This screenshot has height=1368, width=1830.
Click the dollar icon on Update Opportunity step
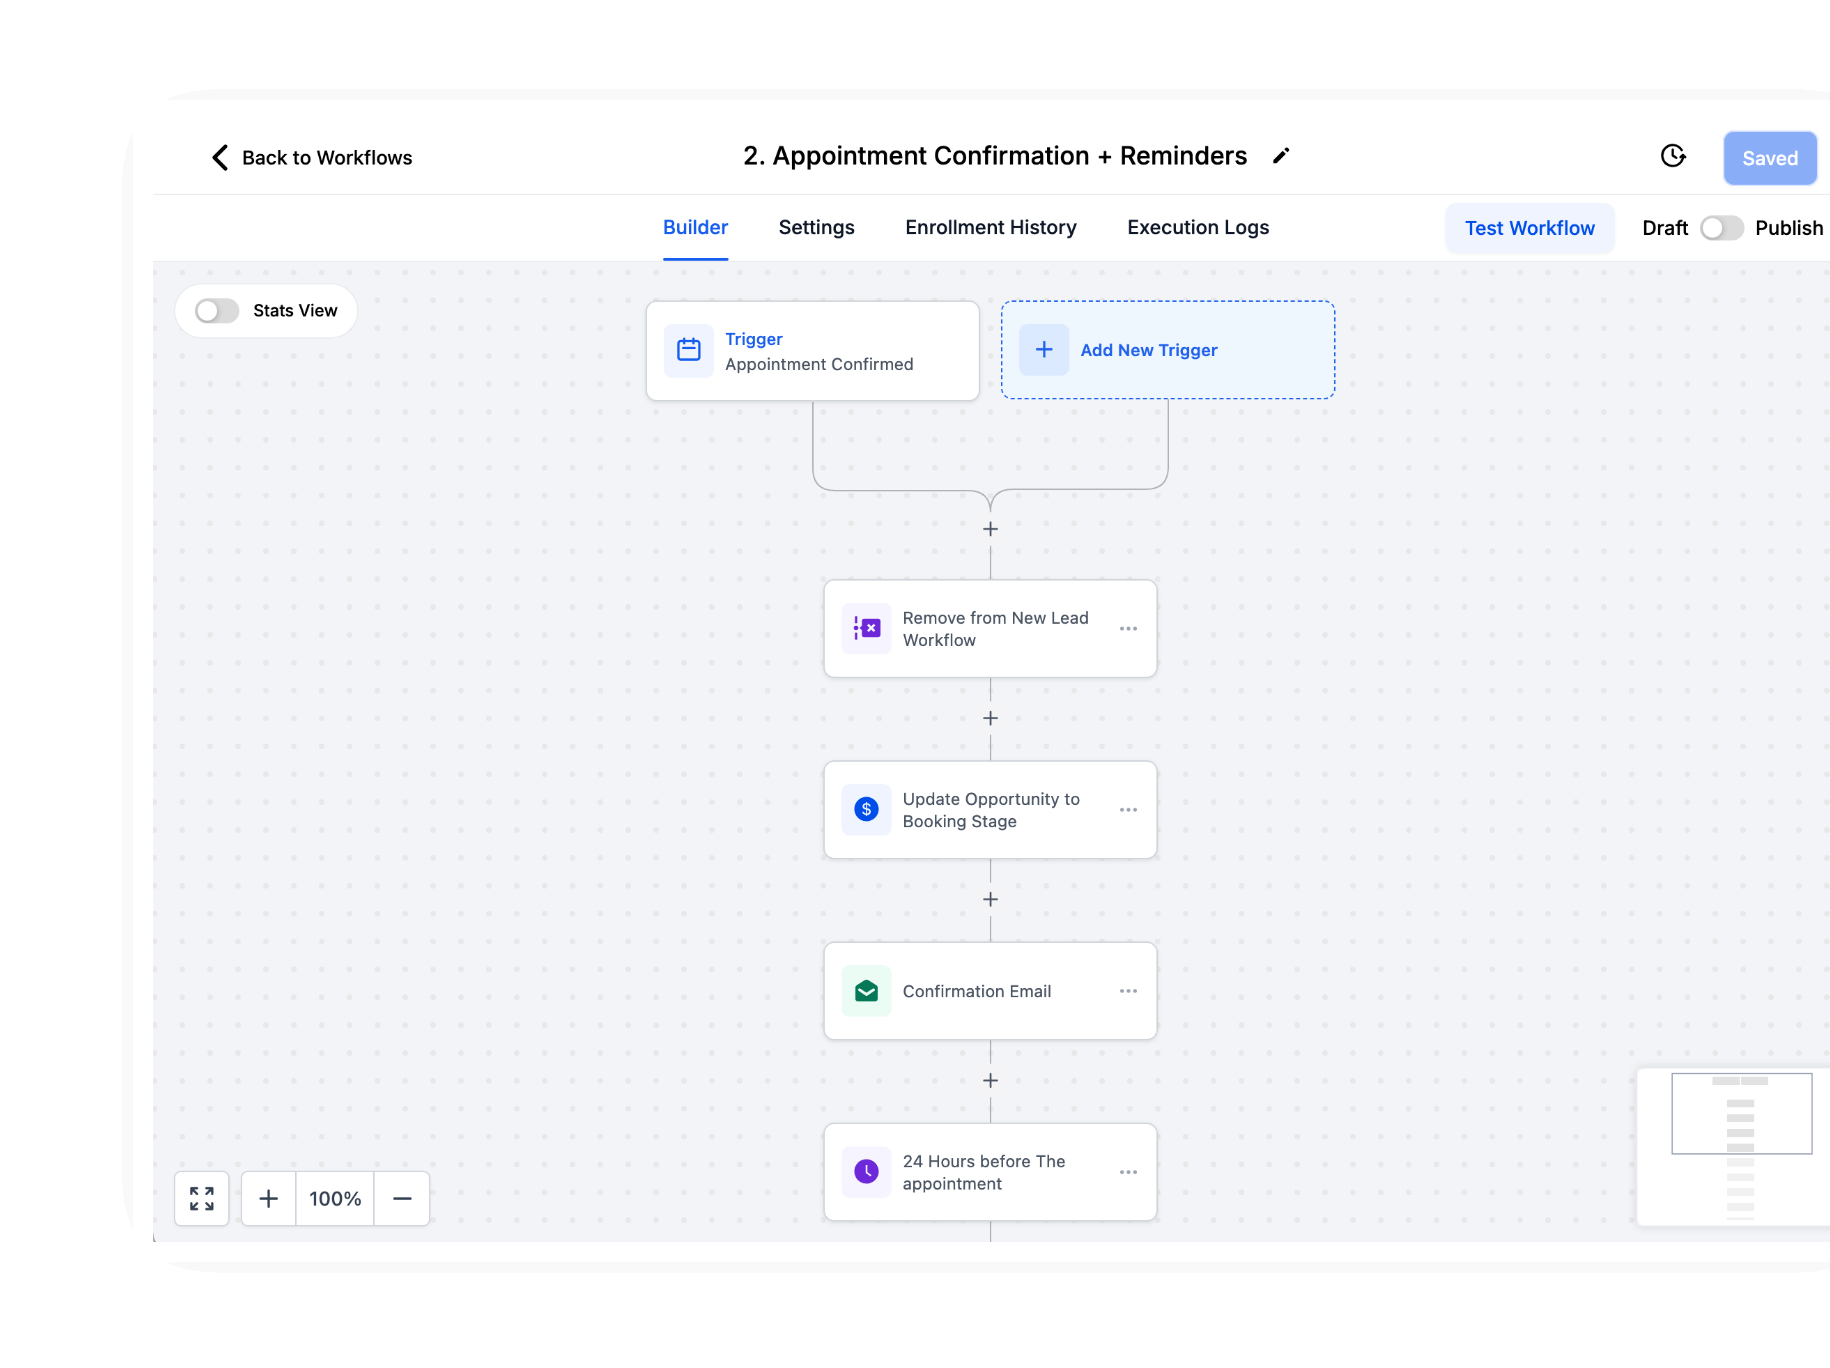pyautogui.click(x=866, y=810)
